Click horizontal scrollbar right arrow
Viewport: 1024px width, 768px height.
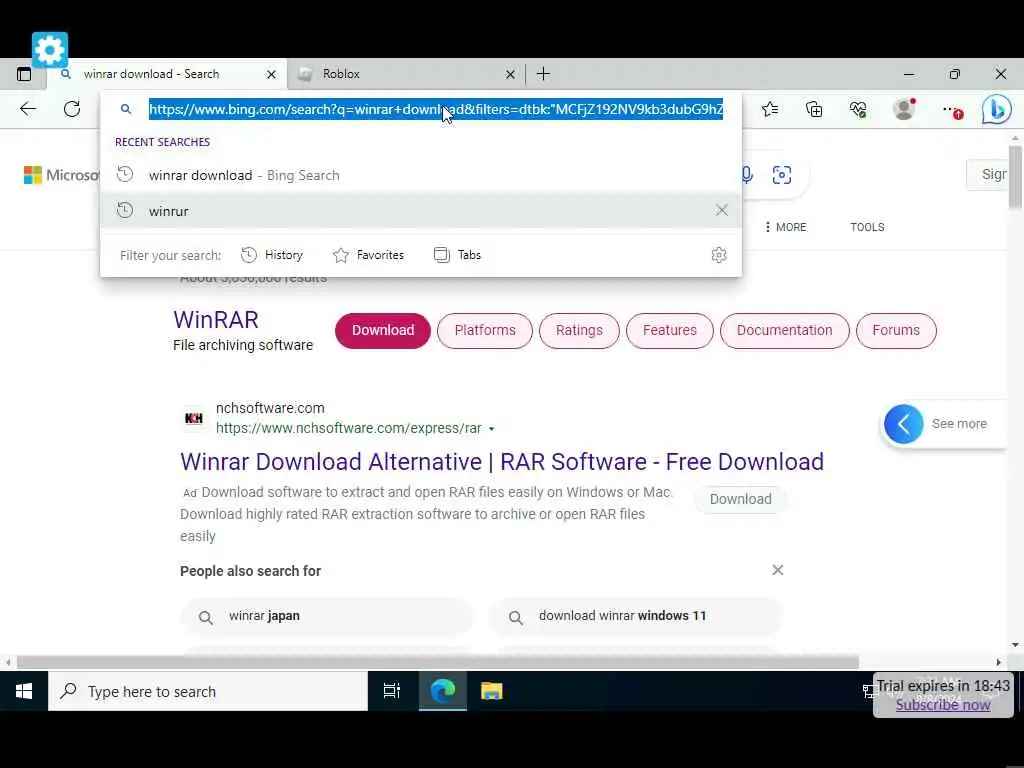tap(999, 662)
